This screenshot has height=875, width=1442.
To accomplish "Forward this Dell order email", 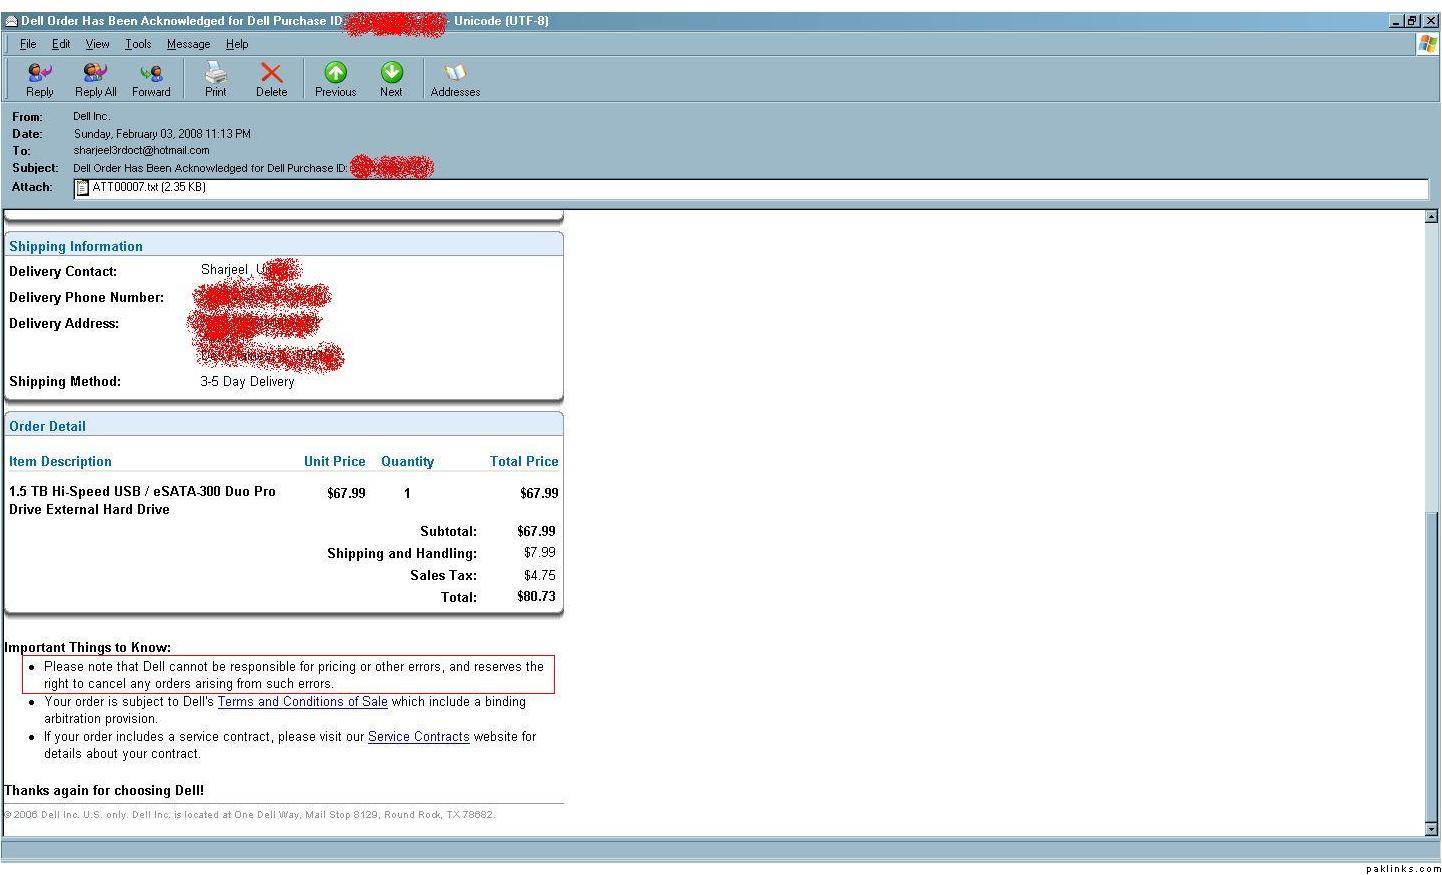I will [x=151, y=79].
